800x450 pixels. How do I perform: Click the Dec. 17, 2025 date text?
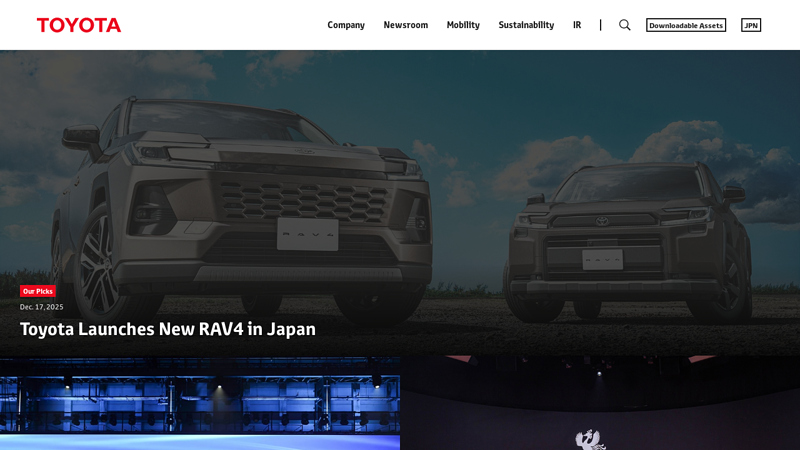click(x=42, y=307)
